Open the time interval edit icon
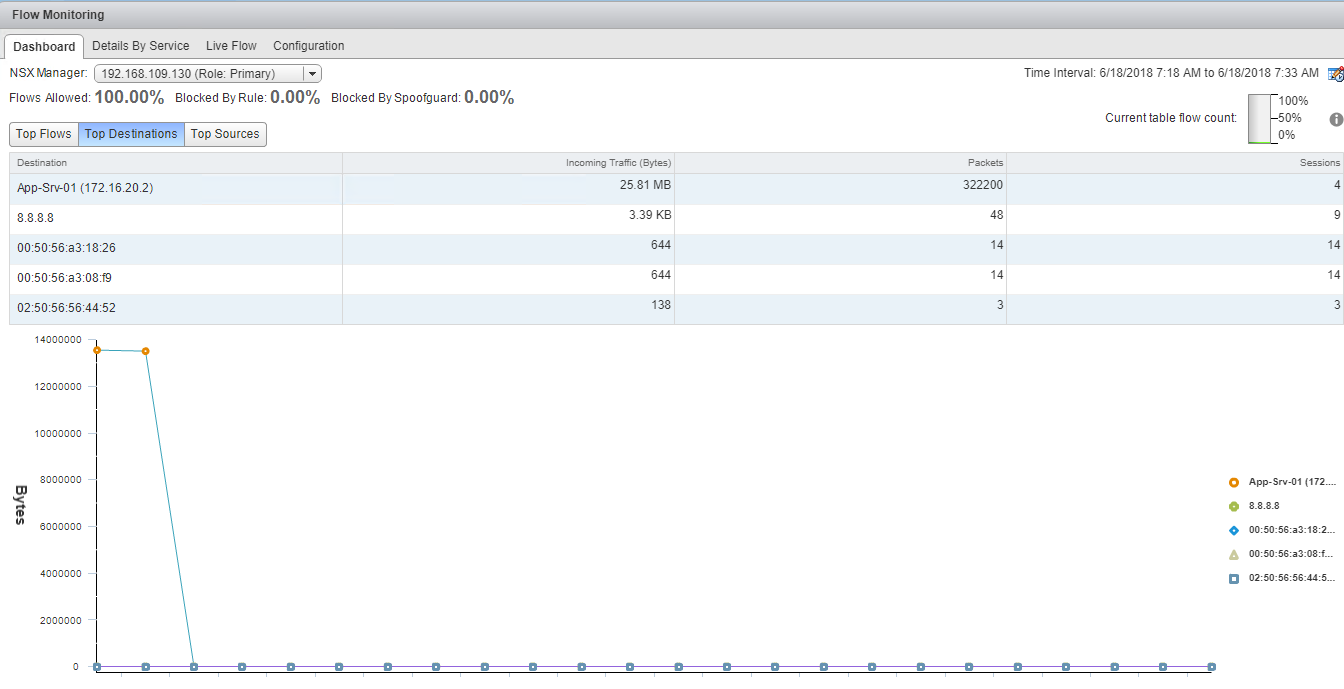This screenshot has width=1344, height=689. click(1335, 74)
